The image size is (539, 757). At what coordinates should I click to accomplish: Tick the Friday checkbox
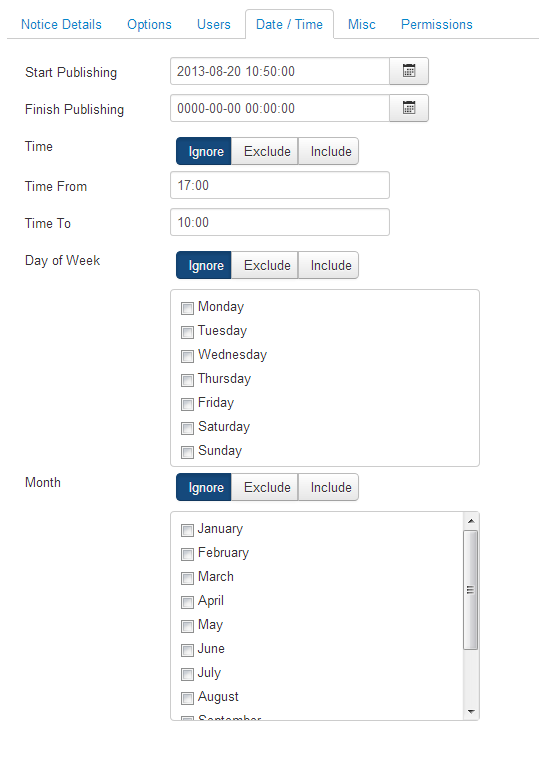[187, 404]
